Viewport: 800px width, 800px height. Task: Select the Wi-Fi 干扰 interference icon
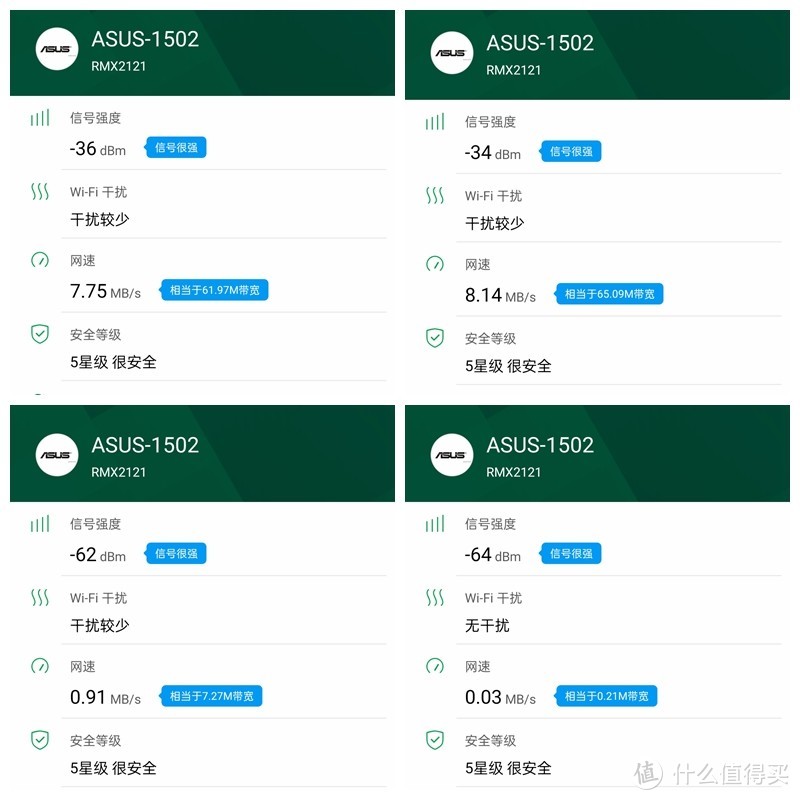(x=39, y=192)
